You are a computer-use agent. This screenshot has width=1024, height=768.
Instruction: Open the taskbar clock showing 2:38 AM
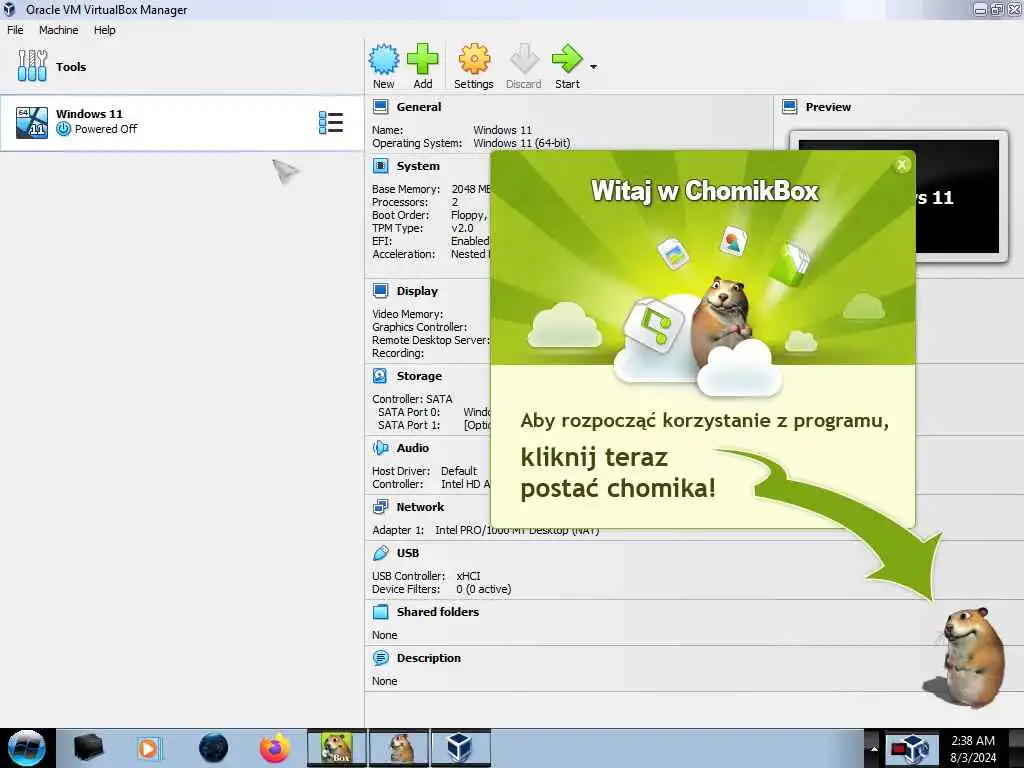click(x=973, y=749)
